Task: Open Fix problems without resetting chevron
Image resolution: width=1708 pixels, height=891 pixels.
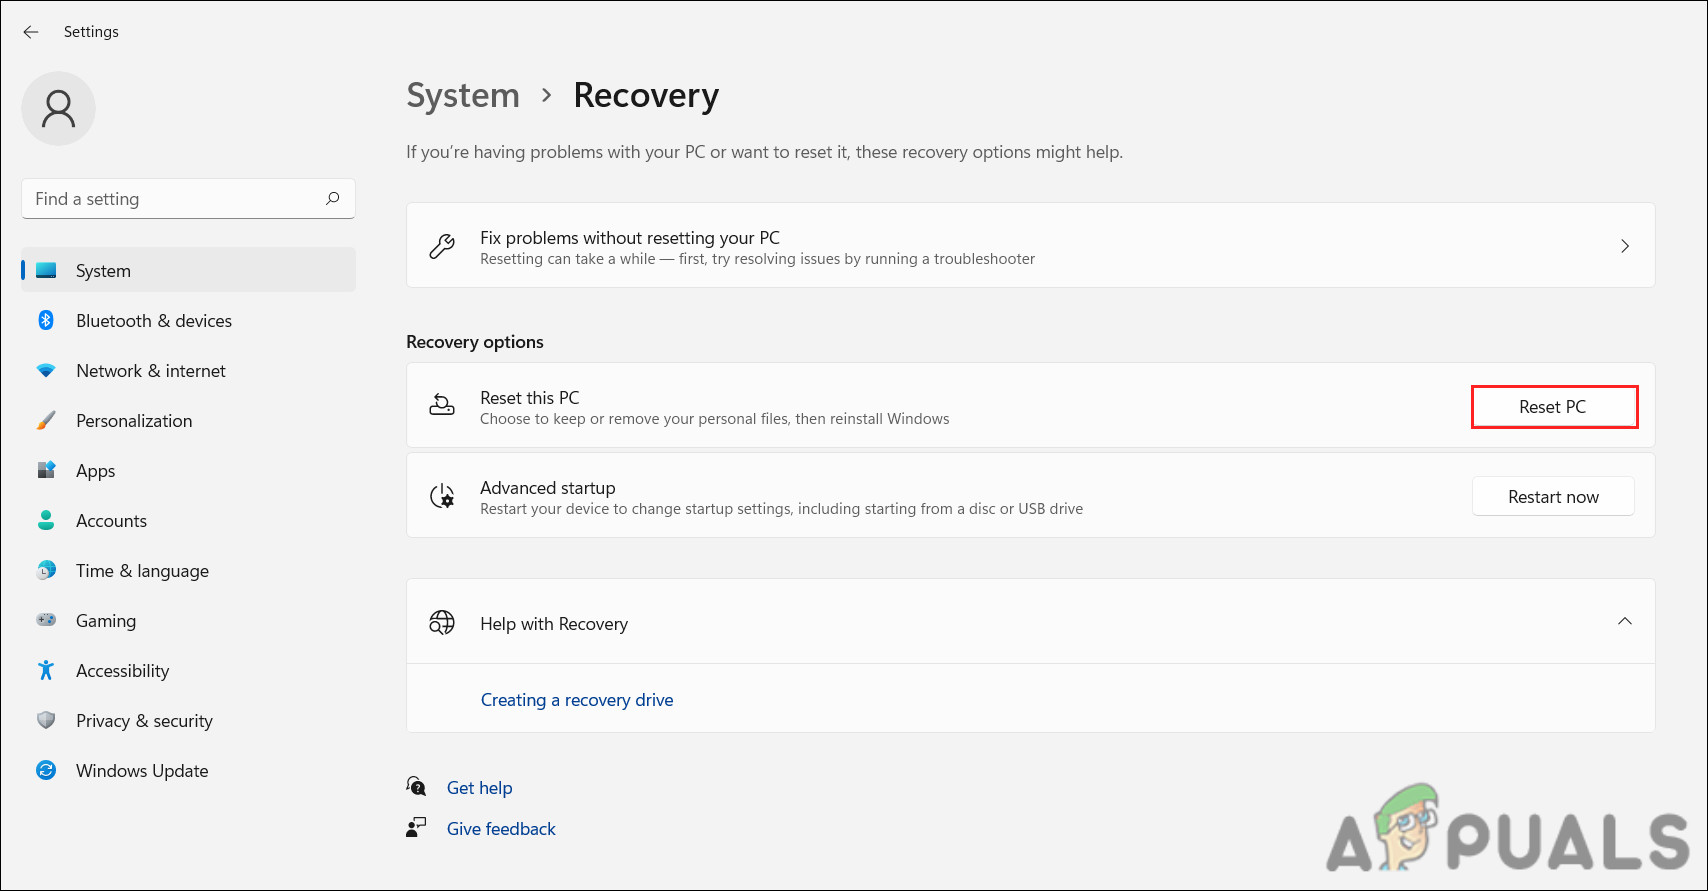Action: 1624,246
